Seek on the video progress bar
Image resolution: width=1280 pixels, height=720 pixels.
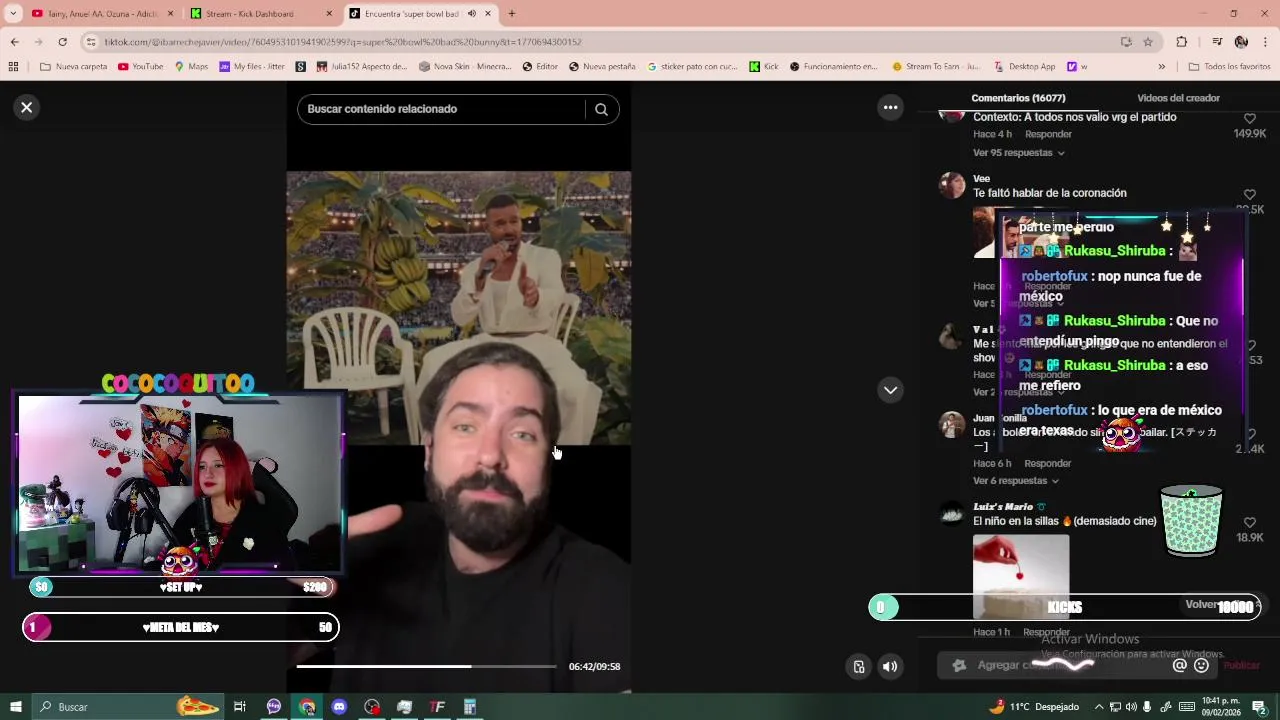point(426,666)
